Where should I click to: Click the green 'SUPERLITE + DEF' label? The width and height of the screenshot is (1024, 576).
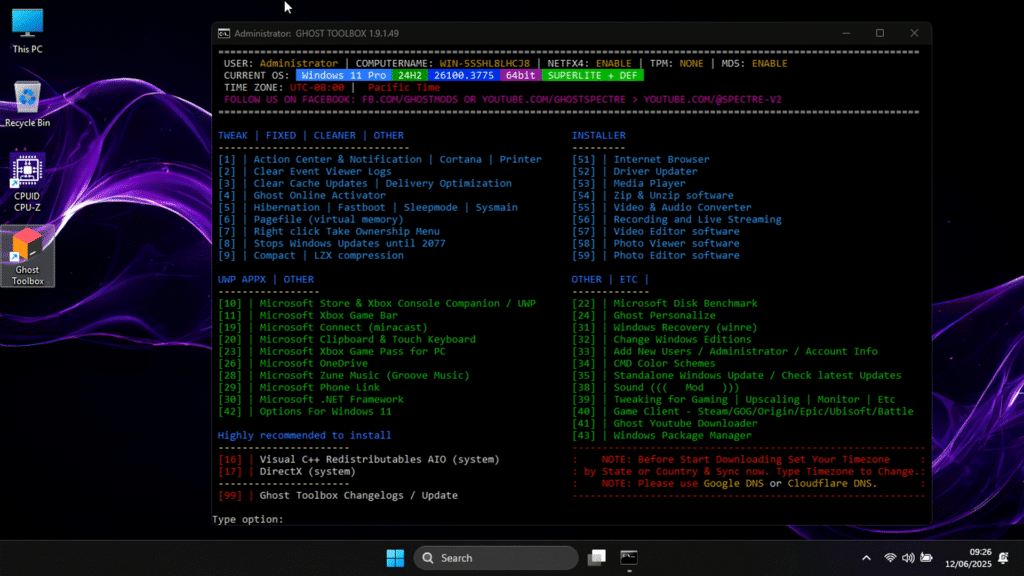(x=592, y=75)
